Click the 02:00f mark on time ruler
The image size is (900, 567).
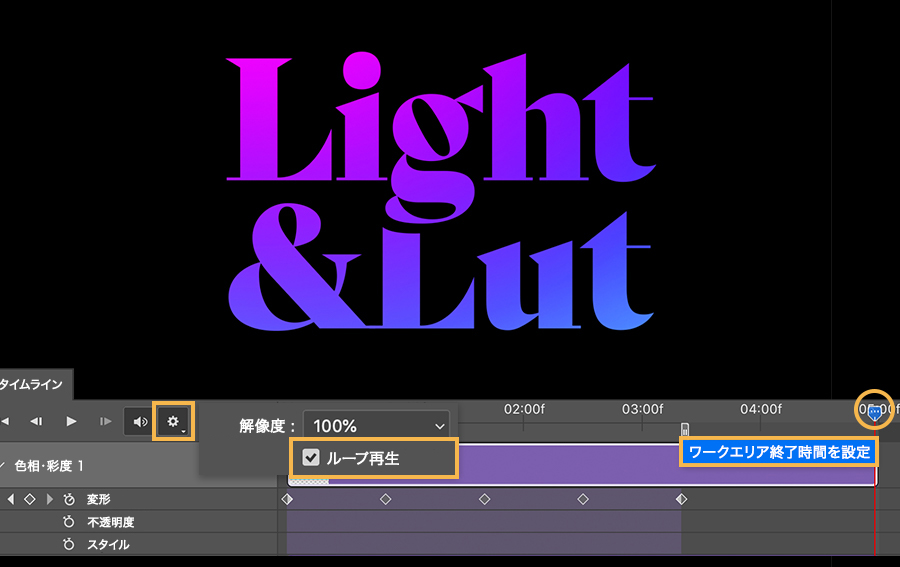click(524, 409)
